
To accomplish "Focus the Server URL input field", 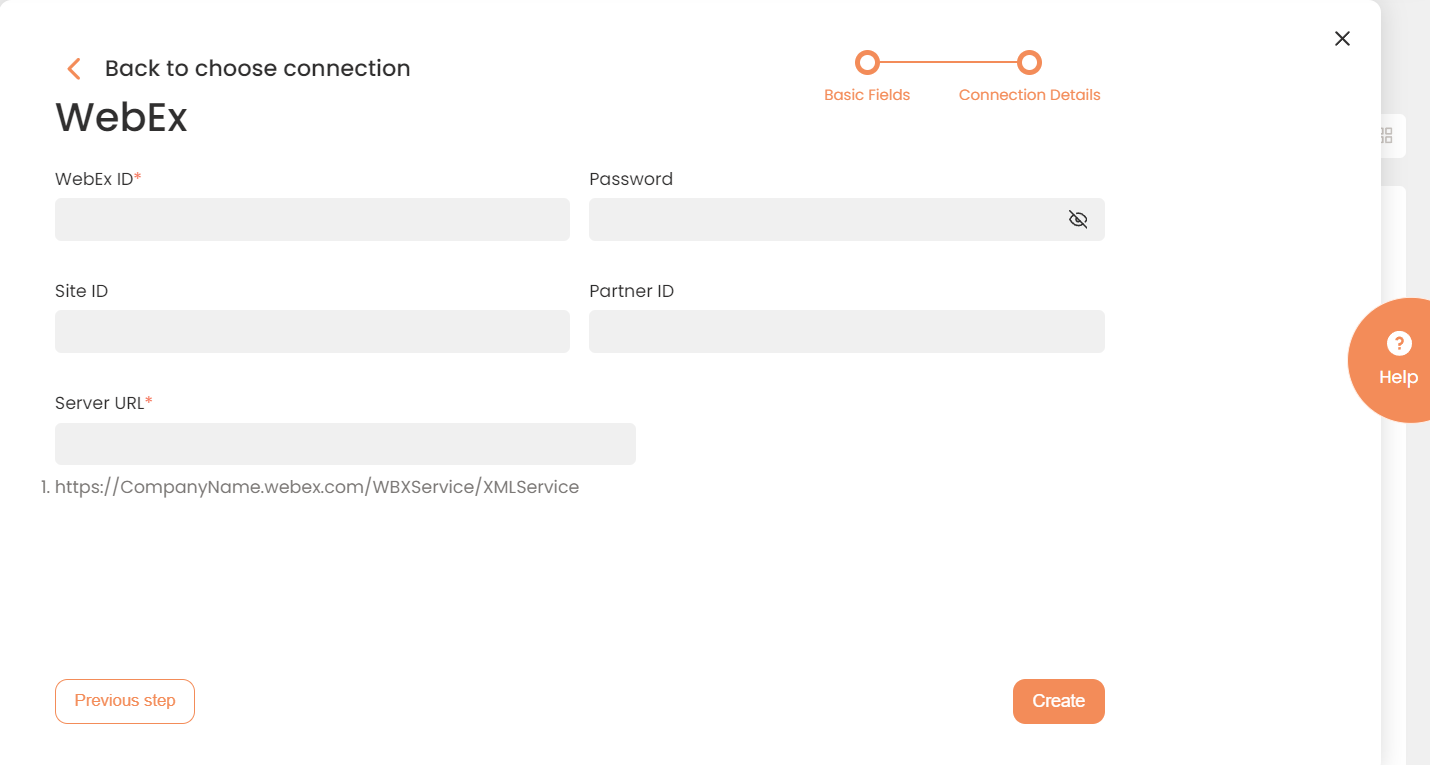I will 345,444.
